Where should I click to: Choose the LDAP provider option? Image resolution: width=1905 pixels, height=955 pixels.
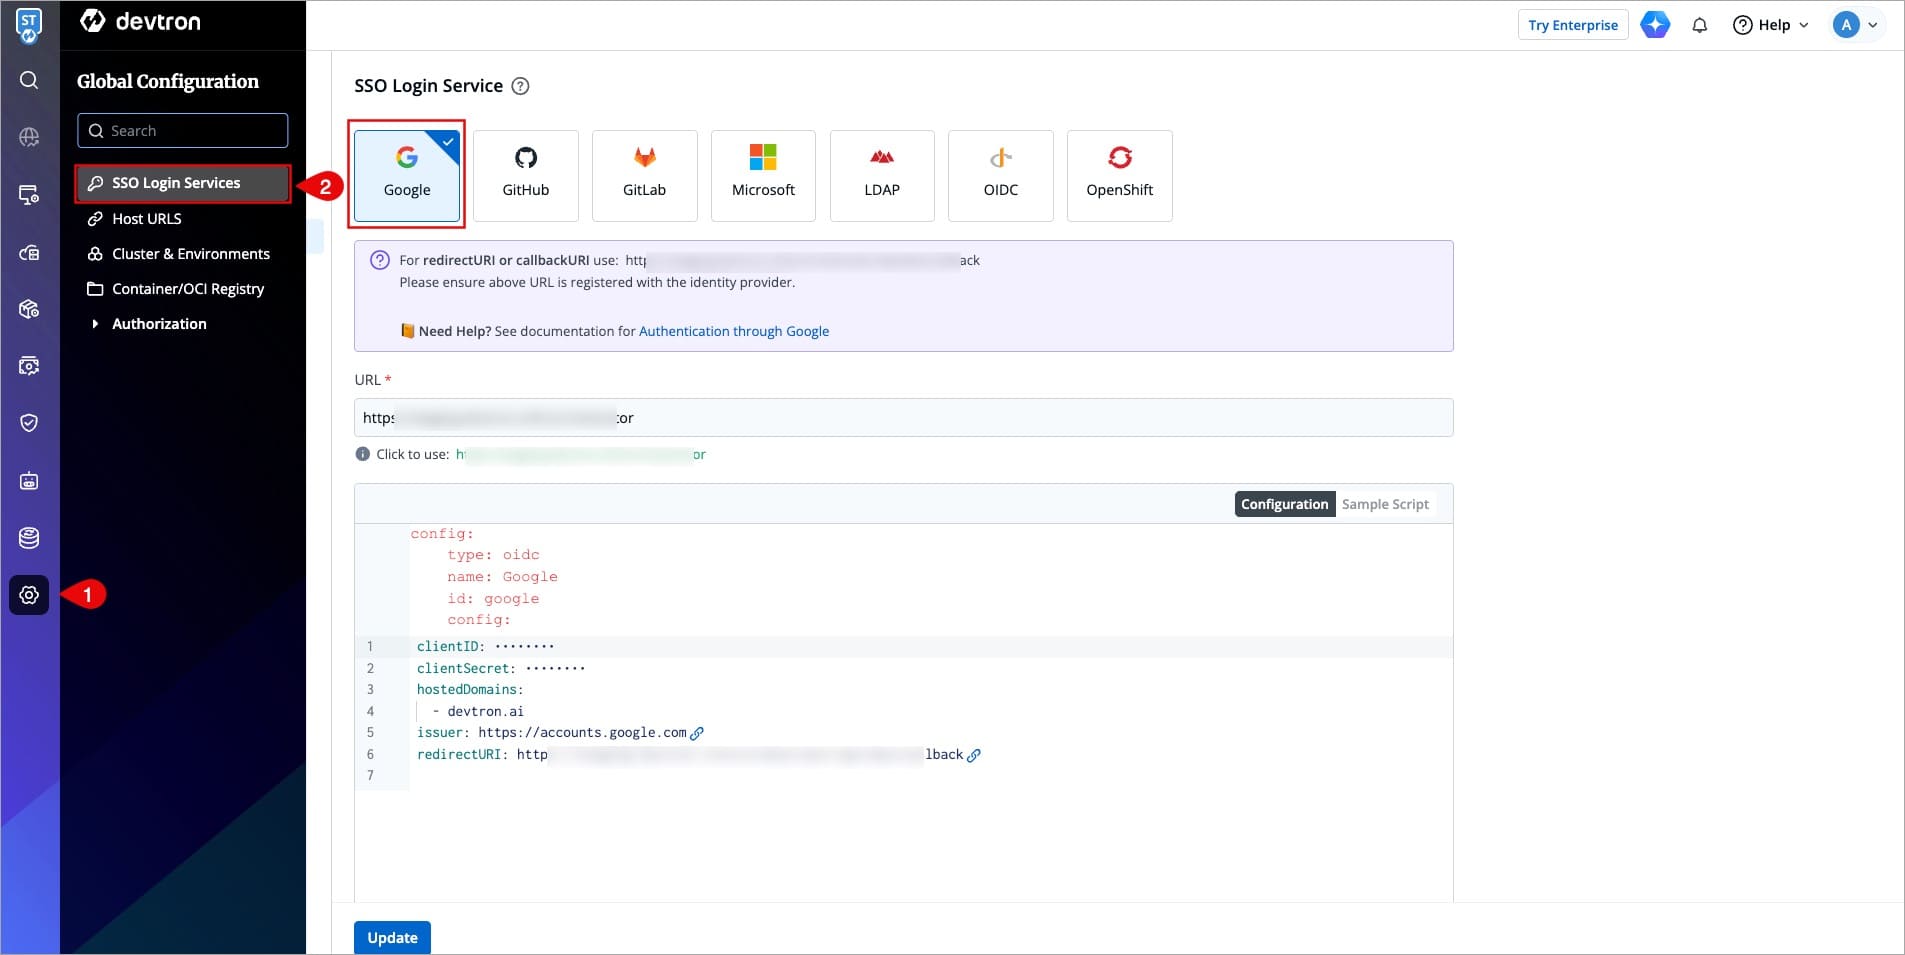[881, 175]
